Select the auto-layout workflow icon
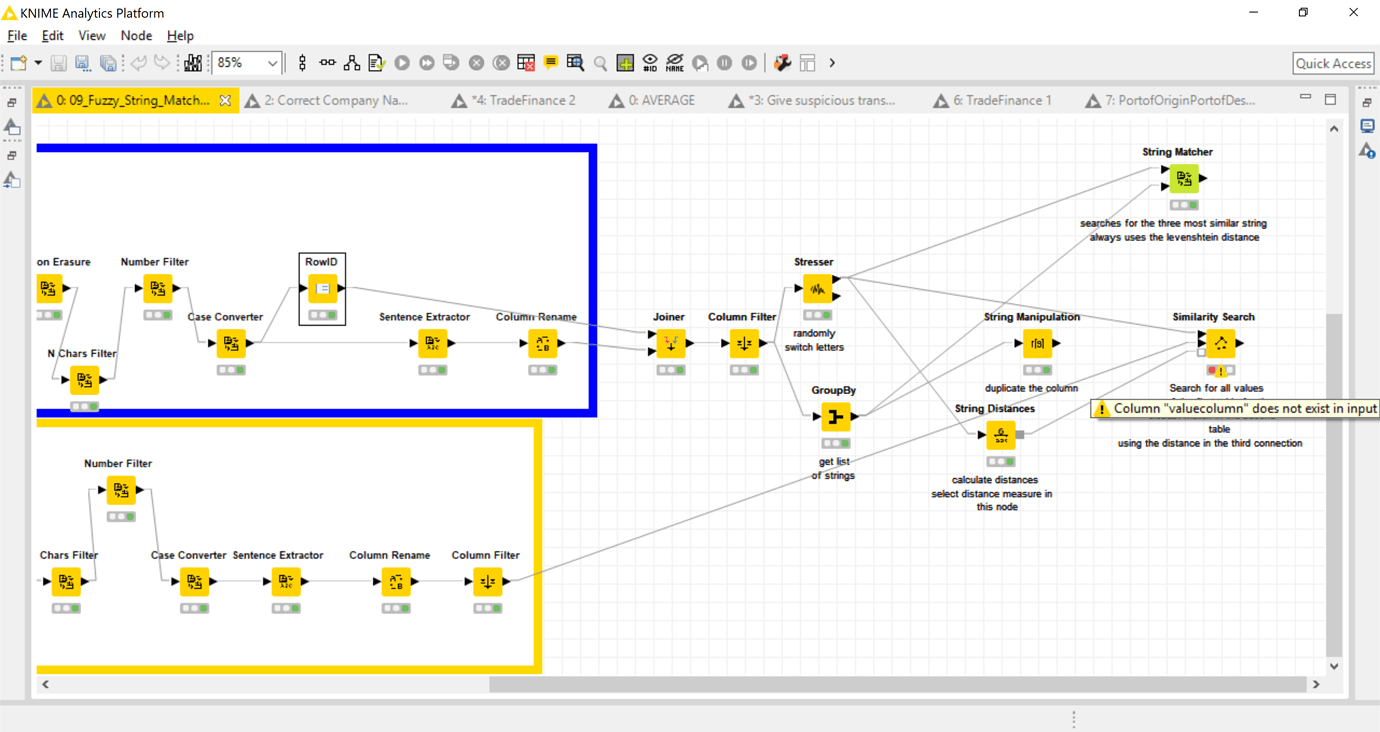Screen dimensions: 1380x732 tap(352, 62)
